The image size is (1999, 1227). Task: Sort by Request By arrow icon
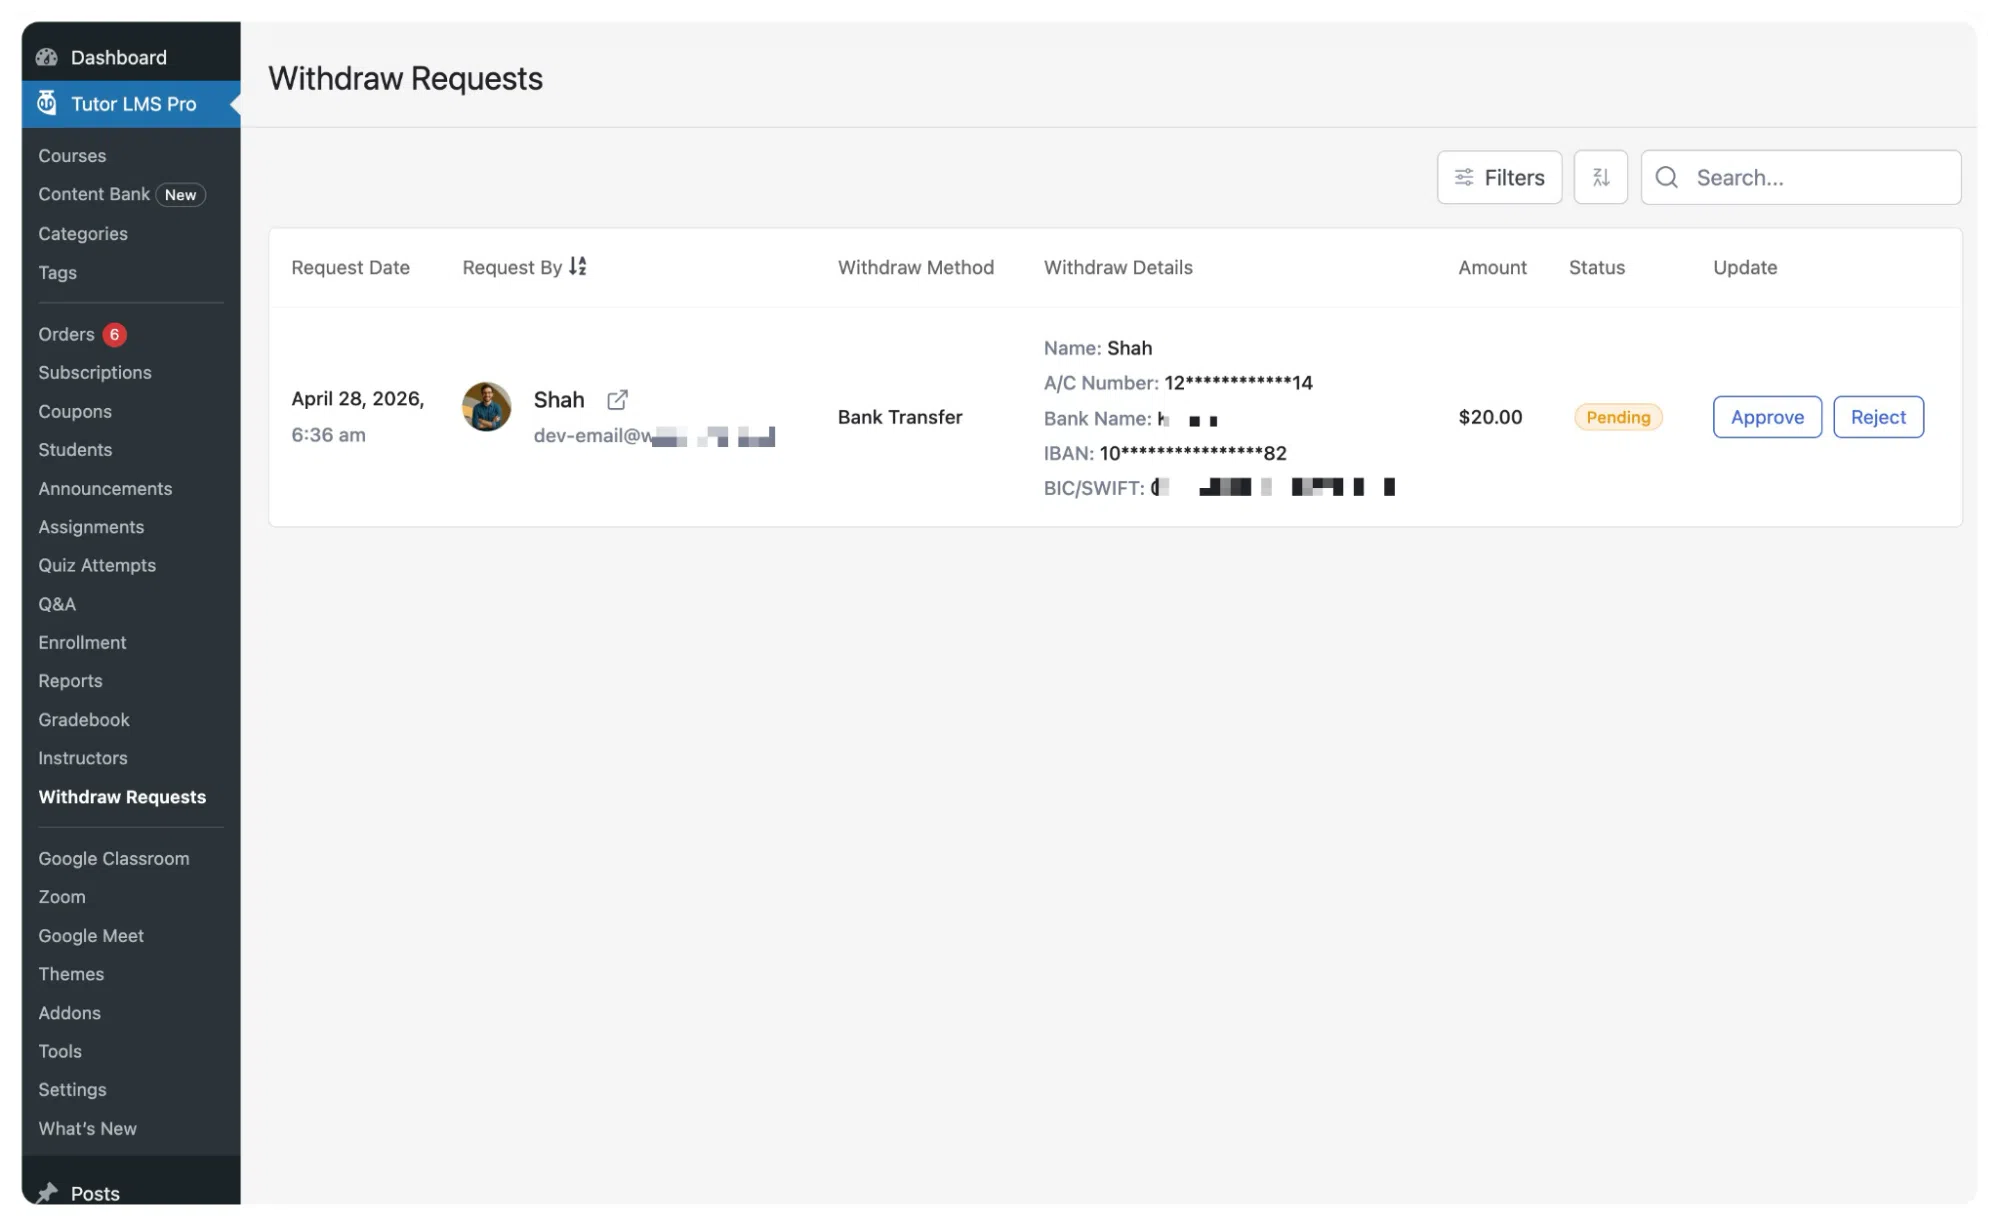578,266
